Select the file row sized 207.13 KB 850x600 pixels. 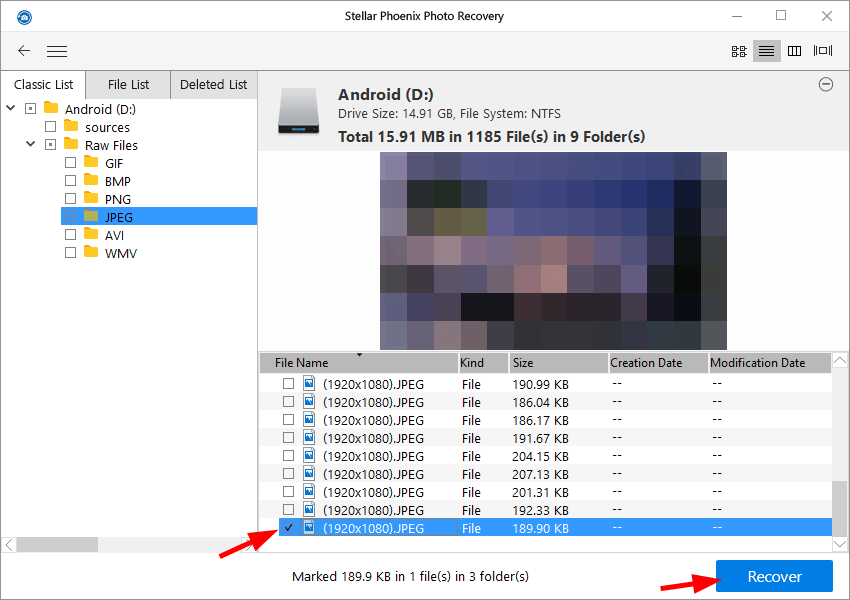click(545, 474)
